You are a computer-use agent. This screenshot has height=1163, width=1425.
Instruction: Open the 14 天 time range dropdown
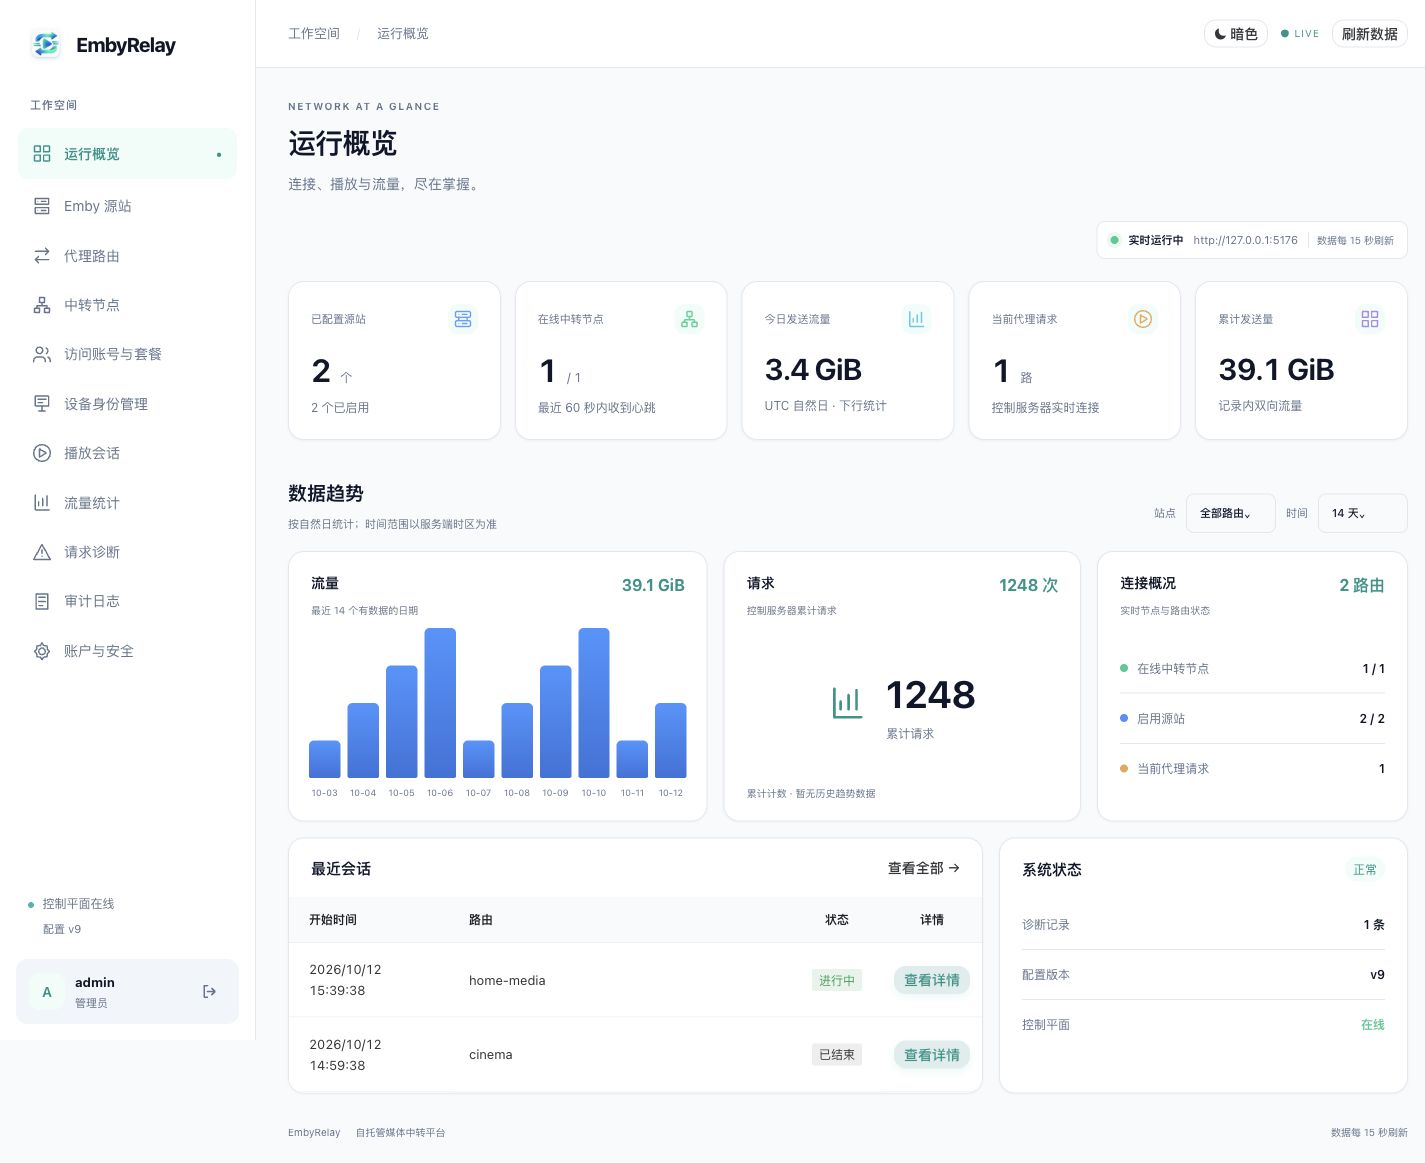[1362, 513]
